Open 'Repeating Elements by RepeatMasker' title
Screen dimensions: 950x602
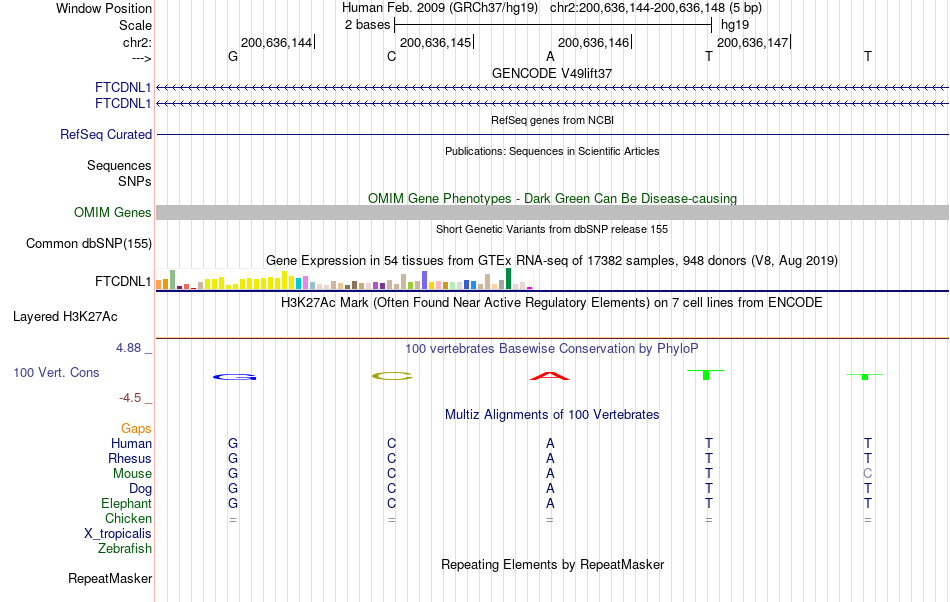[552, 564]
